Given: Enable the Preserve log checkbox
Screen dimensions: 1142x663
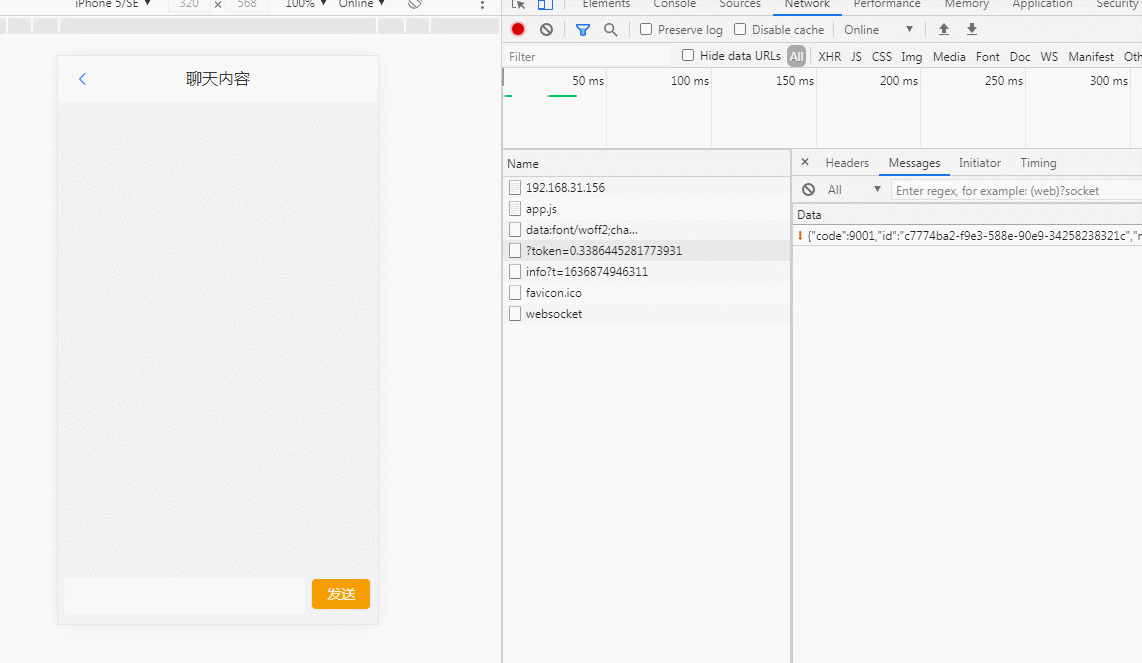Looking at the screenshot, I should 646,30.
